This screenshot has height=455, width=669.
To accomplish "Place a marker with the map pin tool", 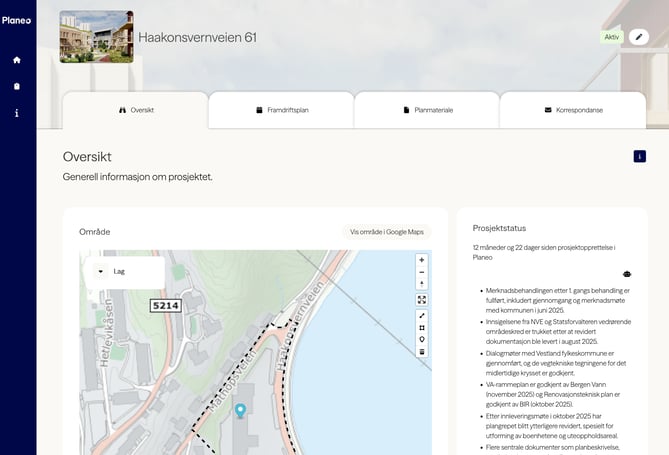I will [x=421, y=339].
